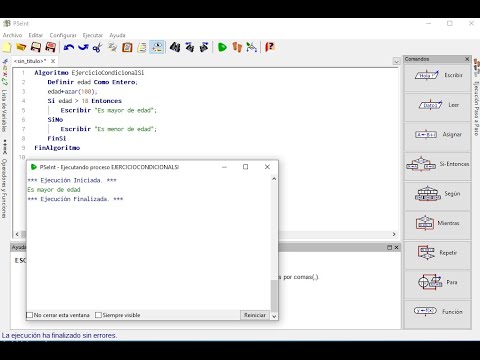480x360 pixels.
Task: Click the highlighted search toolbar icon
Action: pos(156,47)
